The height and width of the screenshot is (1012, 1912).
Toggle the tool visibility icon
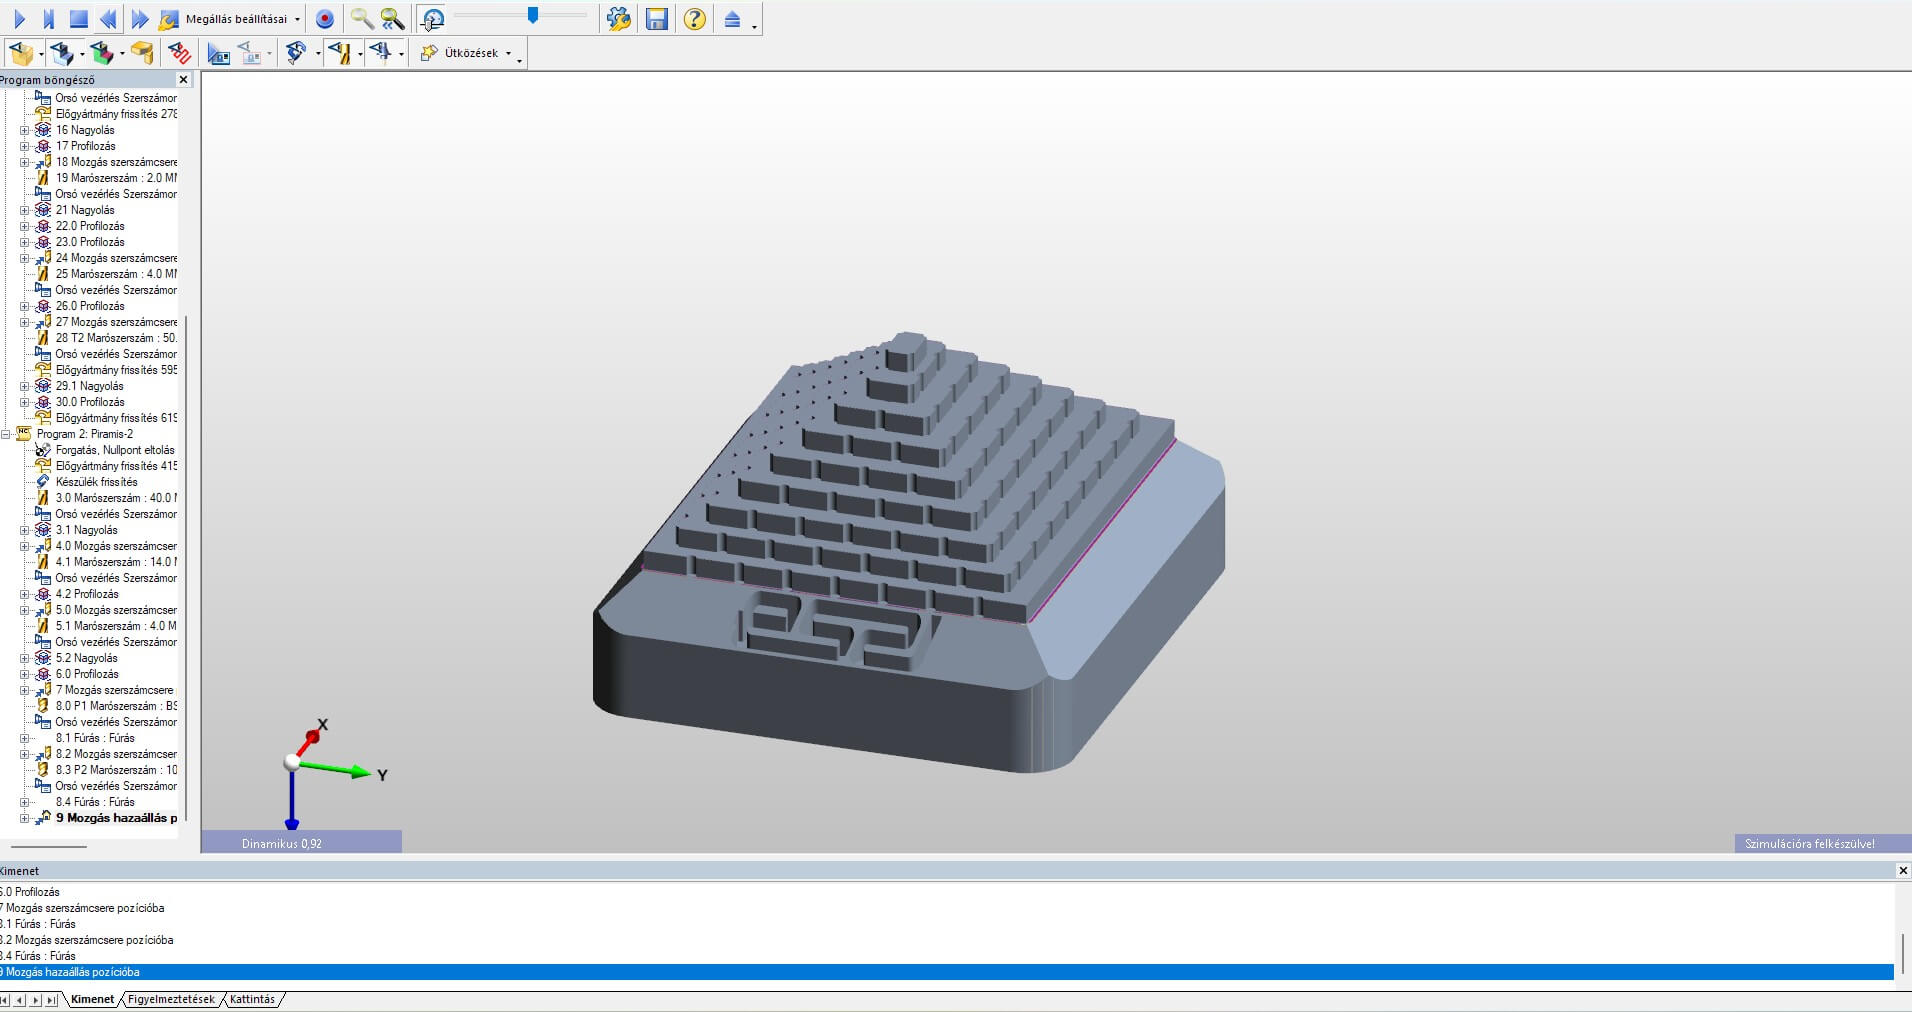339,53
